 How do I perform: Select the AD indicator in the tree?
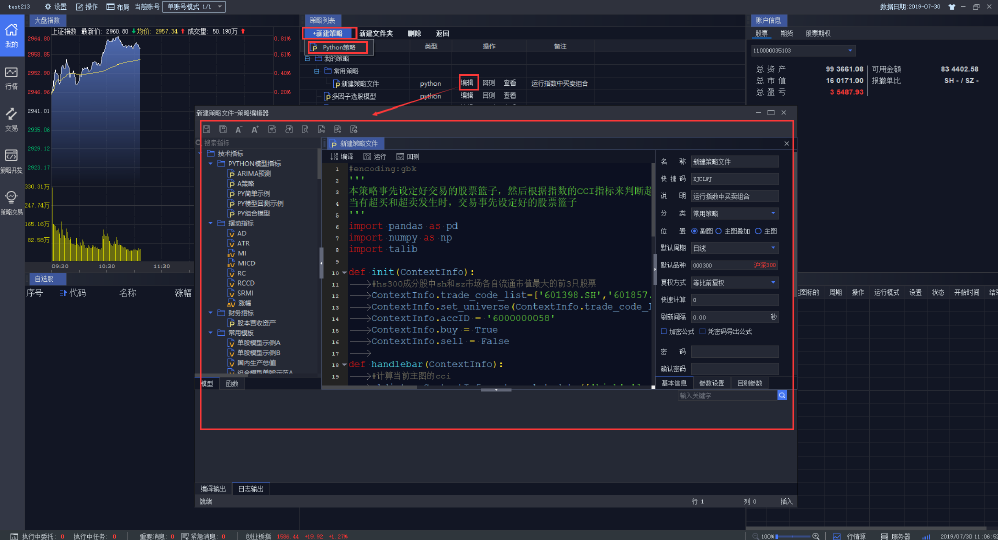[237, 233]
